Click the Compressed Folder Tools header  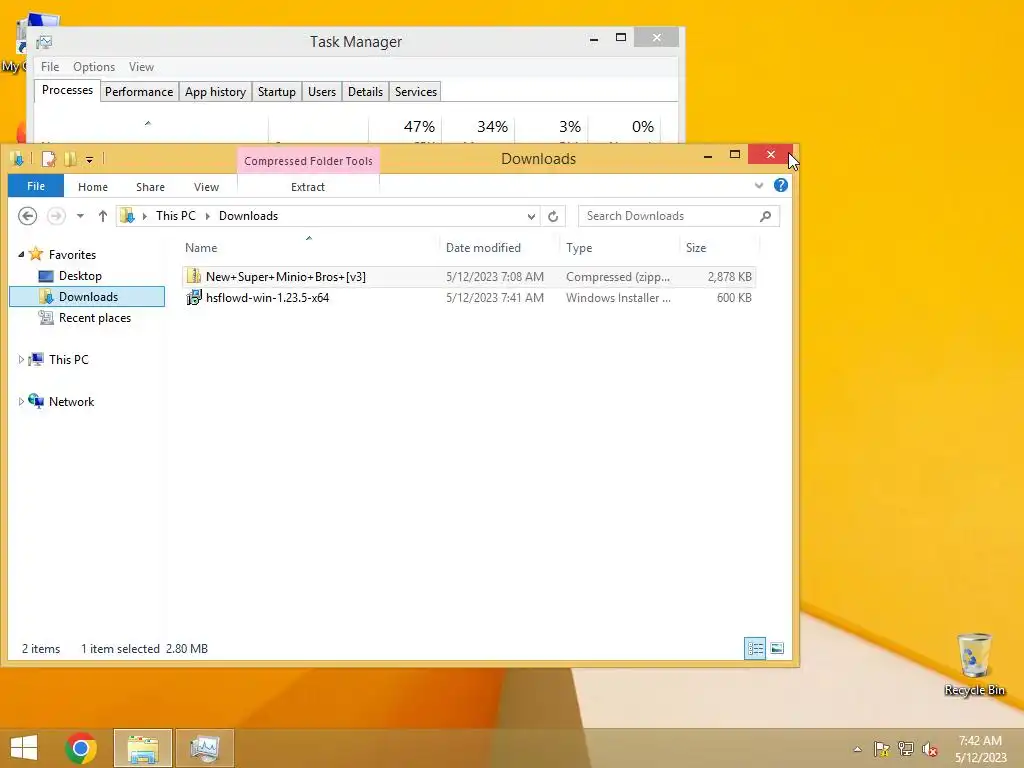pyautogui.click(x=308, y=161)
